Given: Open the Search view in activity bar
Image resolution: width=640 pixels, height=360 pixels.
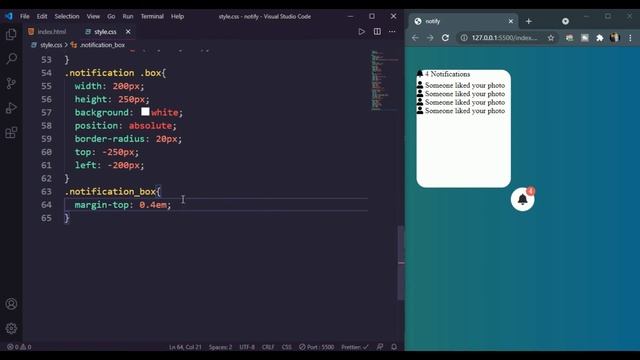Looking at the screenshot, I should point(11,59).
